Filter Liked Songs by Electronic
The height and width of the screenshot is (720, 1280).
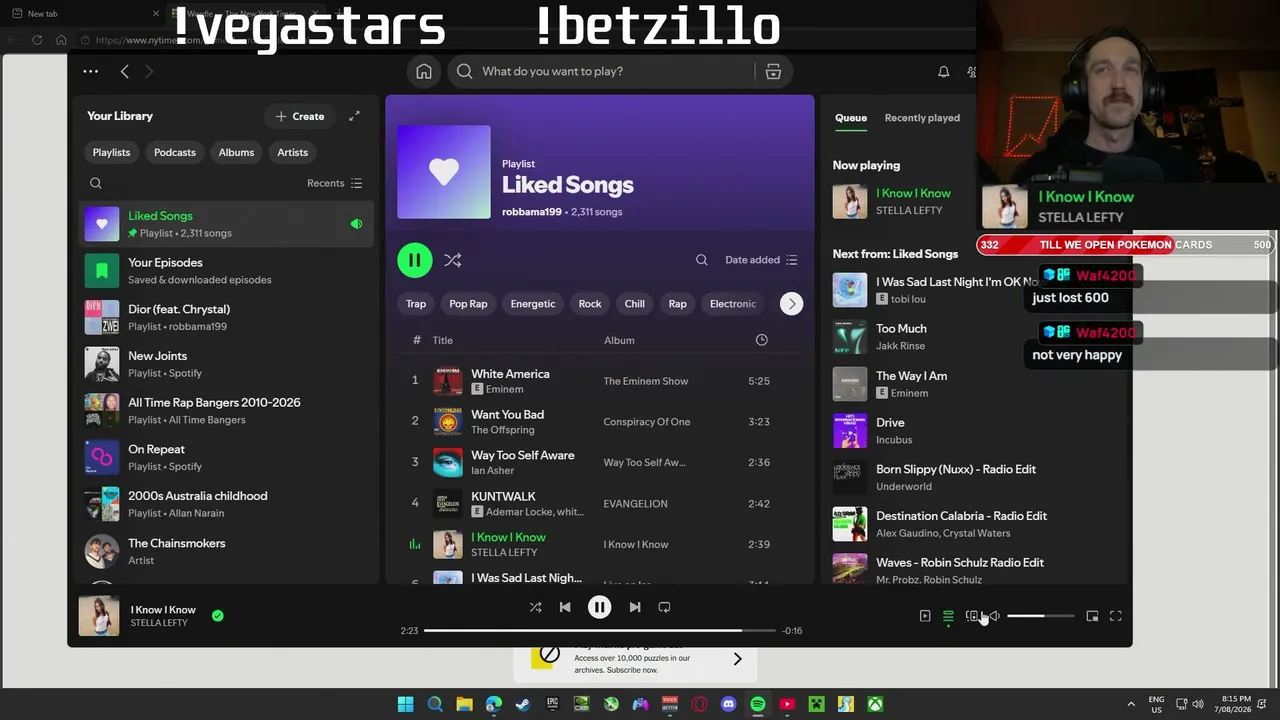click(x=733, y=304)
